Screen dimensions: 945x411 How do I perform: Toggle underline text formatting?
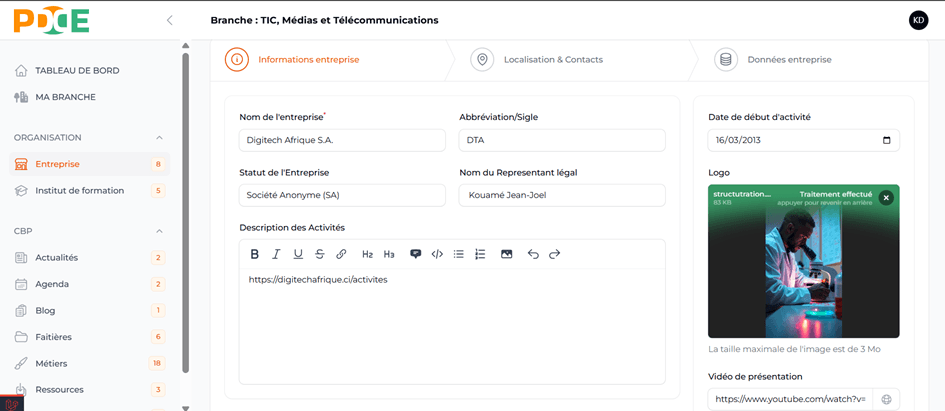click(298, 254)
